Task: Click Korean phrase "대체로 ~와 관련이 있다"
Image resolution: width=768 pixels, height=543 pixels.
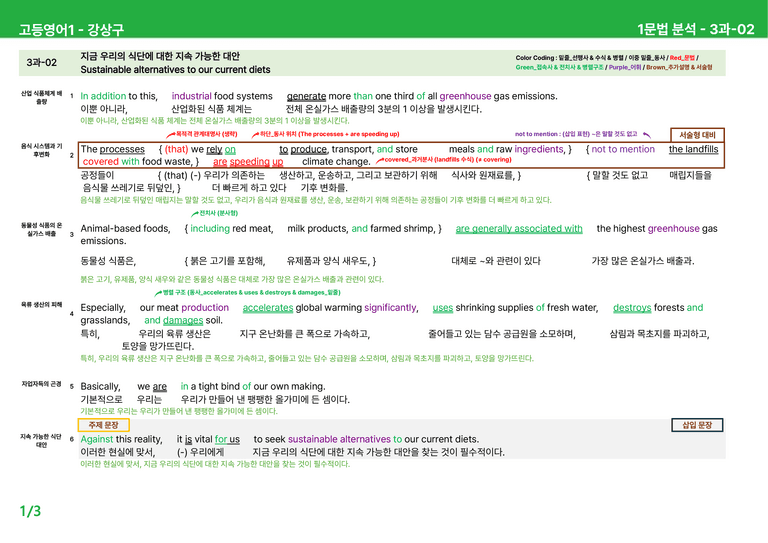Action: coord(496,261)
